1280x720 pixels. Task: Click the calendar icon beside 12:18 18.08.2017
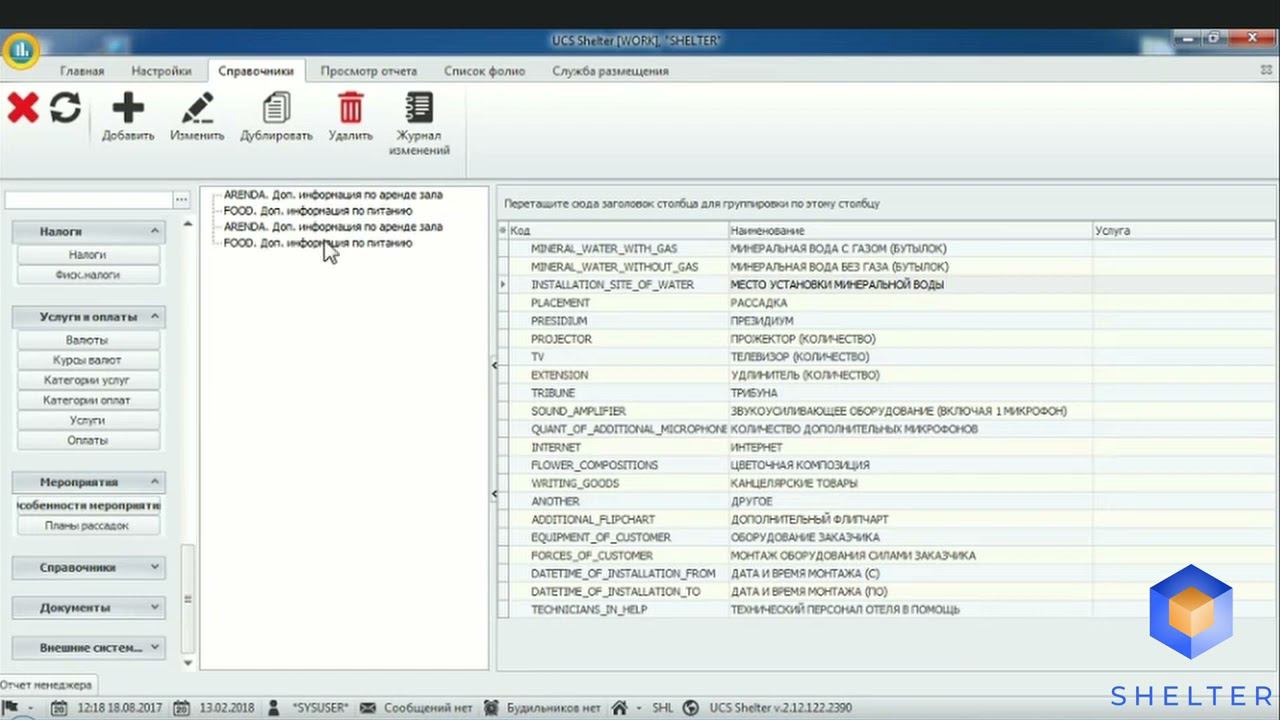point(59,707)
